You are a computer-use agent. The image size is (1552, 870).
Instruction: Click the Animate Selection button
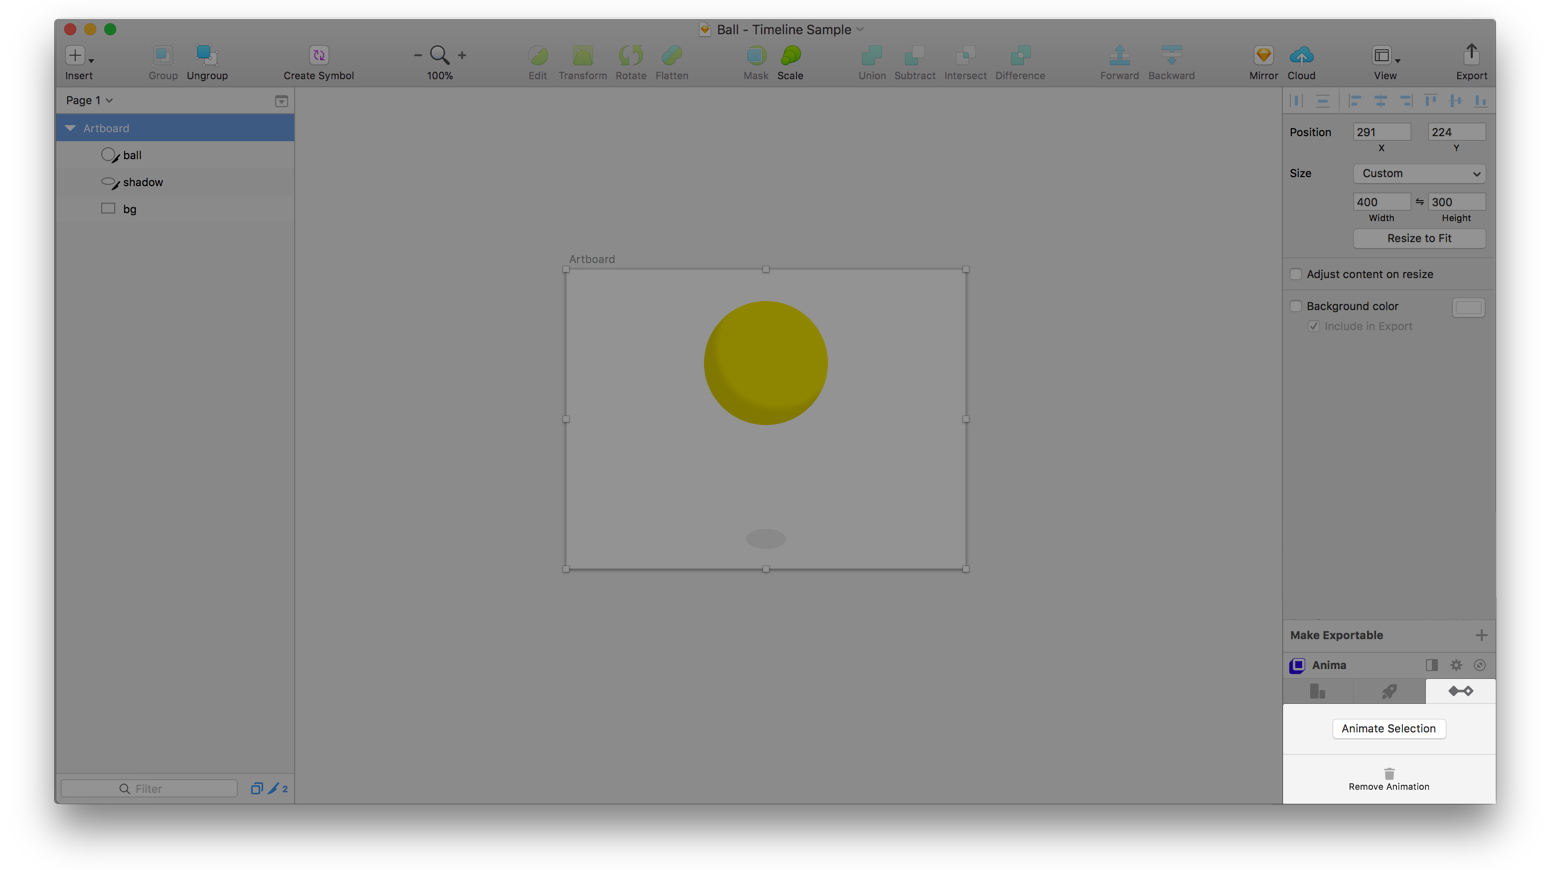coord(1389,728)
